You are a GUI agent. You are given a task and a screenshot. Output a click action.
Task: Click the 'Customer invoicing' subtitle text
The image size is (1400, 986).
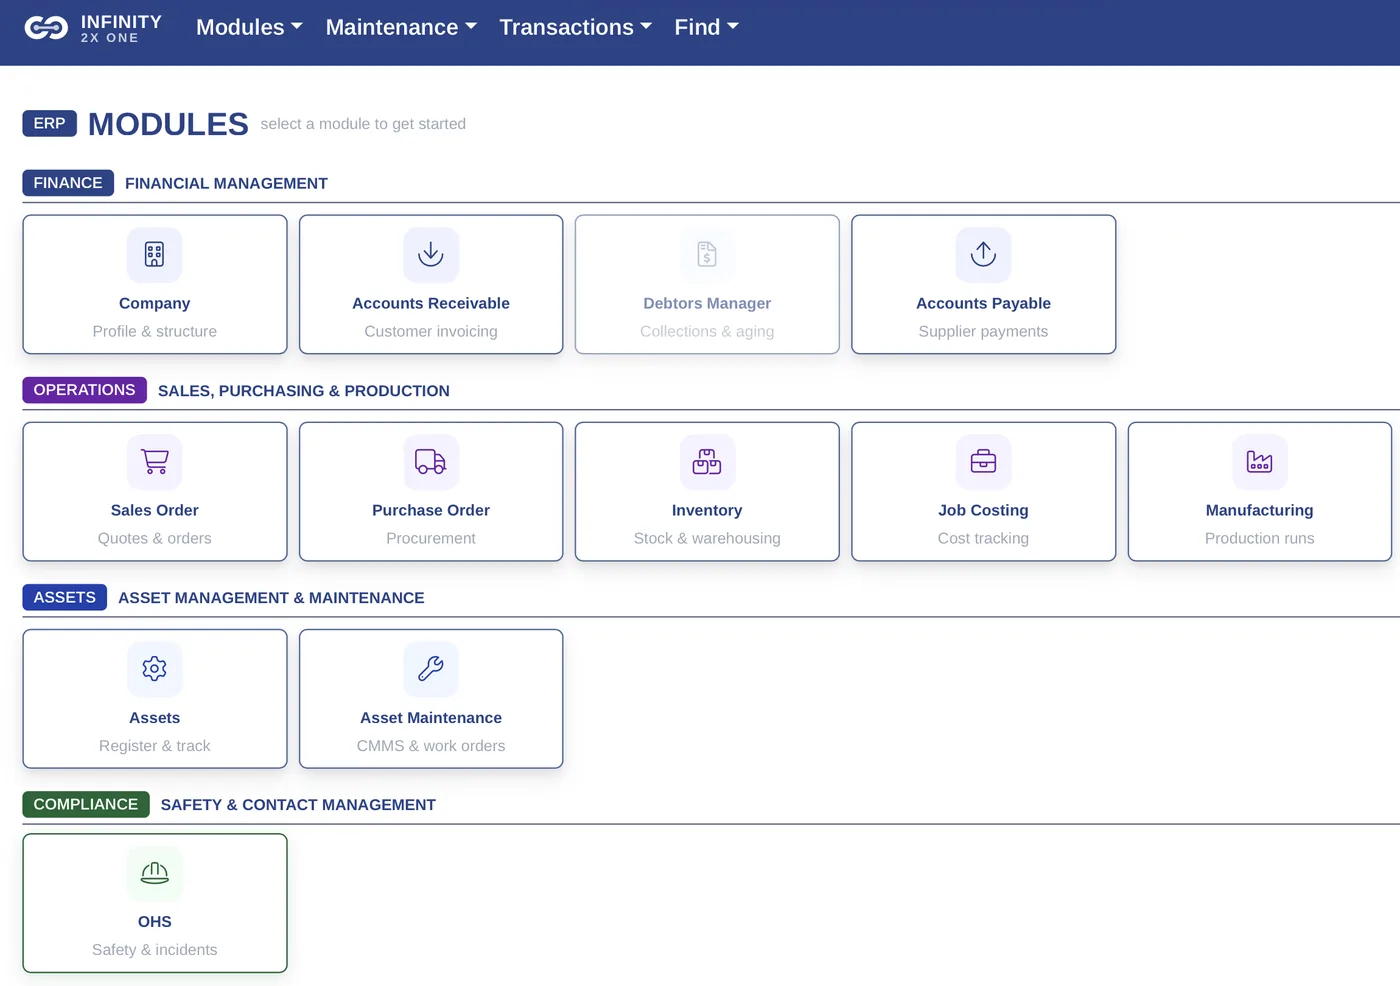tap(431, 331)
